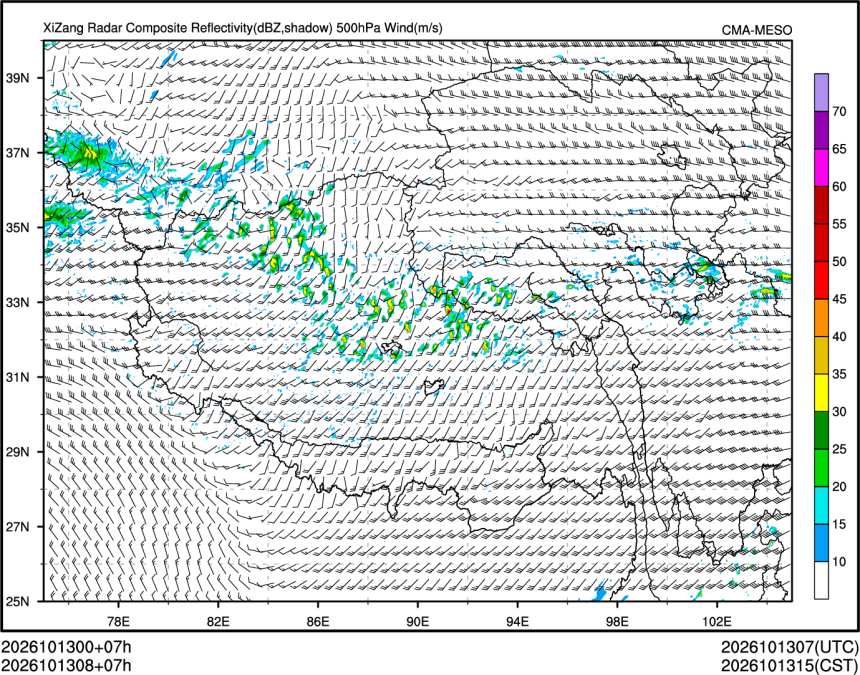Click the 94E longitude label

518,621
